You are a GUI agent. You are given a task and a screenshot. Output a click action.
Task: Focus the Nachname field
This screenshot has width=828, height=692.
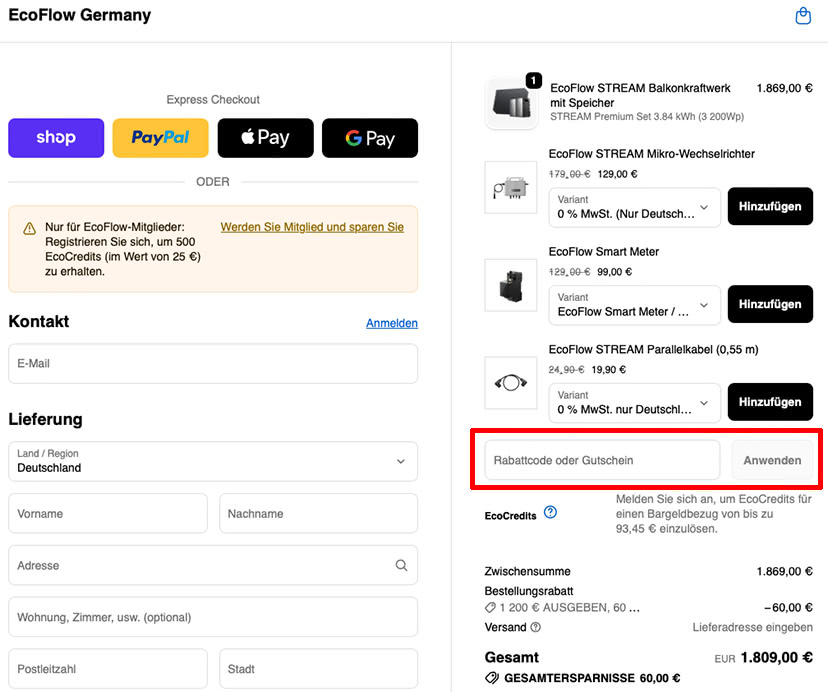(x=318, y=513)
